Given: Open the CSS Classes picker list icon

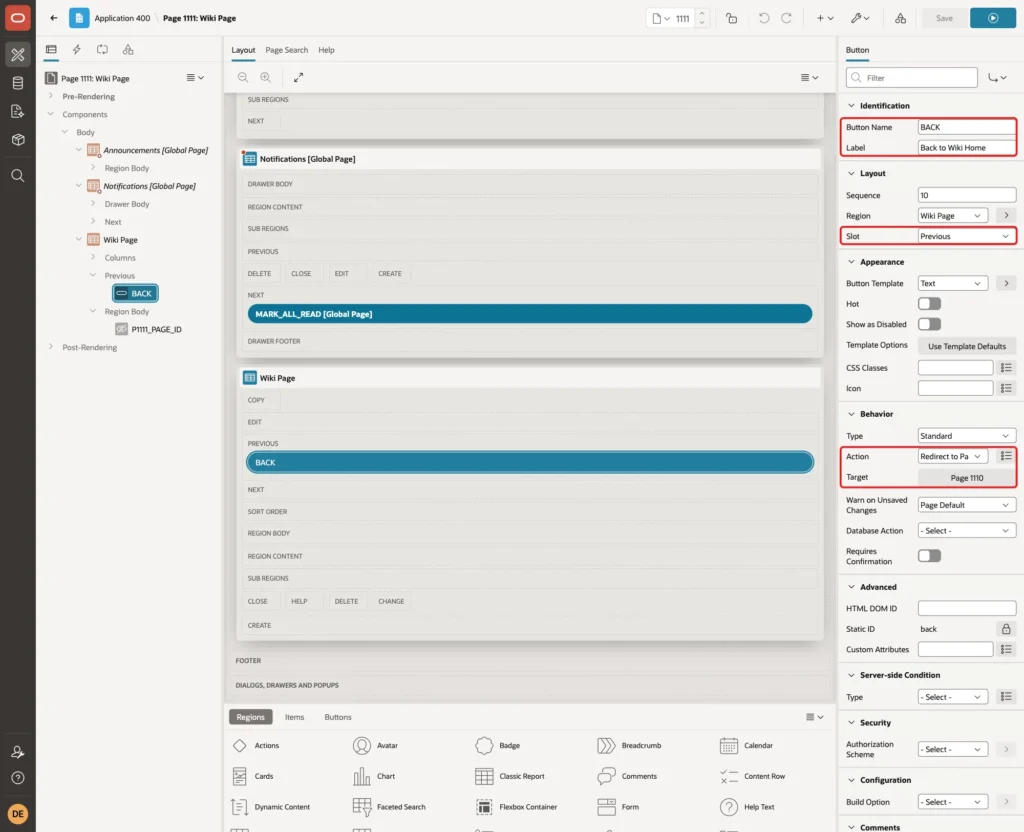Looking at the screenshot, I should pyautogui.click(x=1006, y=368).
